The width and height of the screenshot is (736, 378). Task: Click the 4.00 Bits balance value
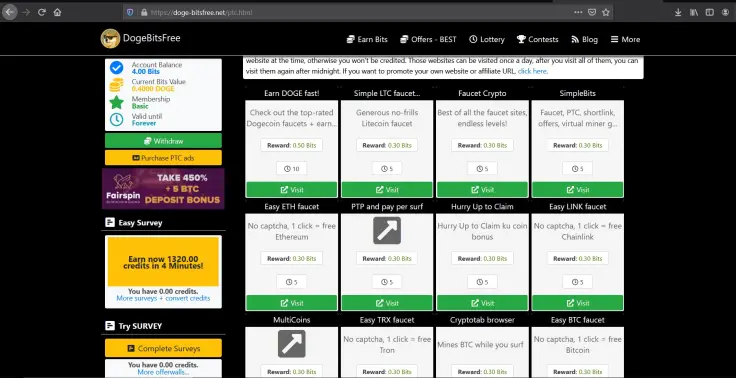[x=146, y=72]
